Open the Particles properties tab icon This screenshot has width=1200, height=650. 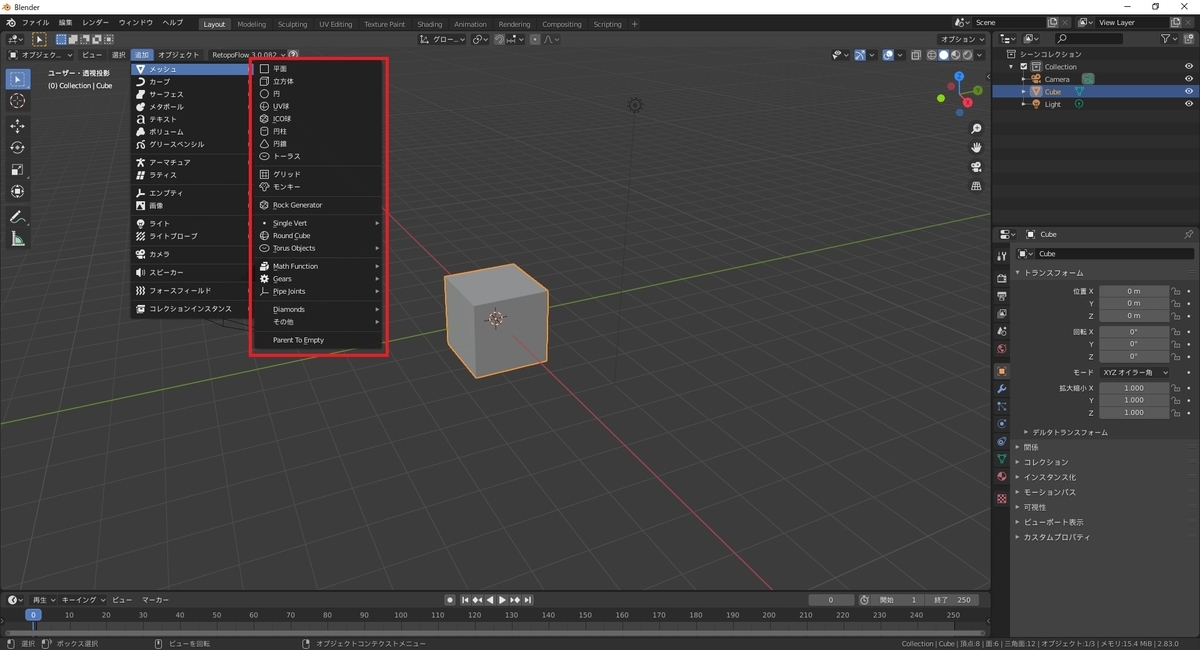point(1002,406)
